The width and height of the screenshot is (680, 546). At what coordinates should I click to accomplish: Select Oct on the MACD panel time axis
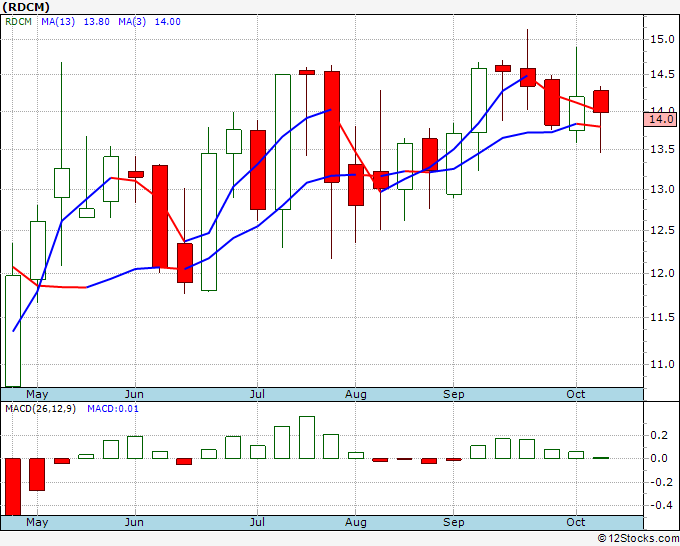pyautogui.click(x=575, y=522)
